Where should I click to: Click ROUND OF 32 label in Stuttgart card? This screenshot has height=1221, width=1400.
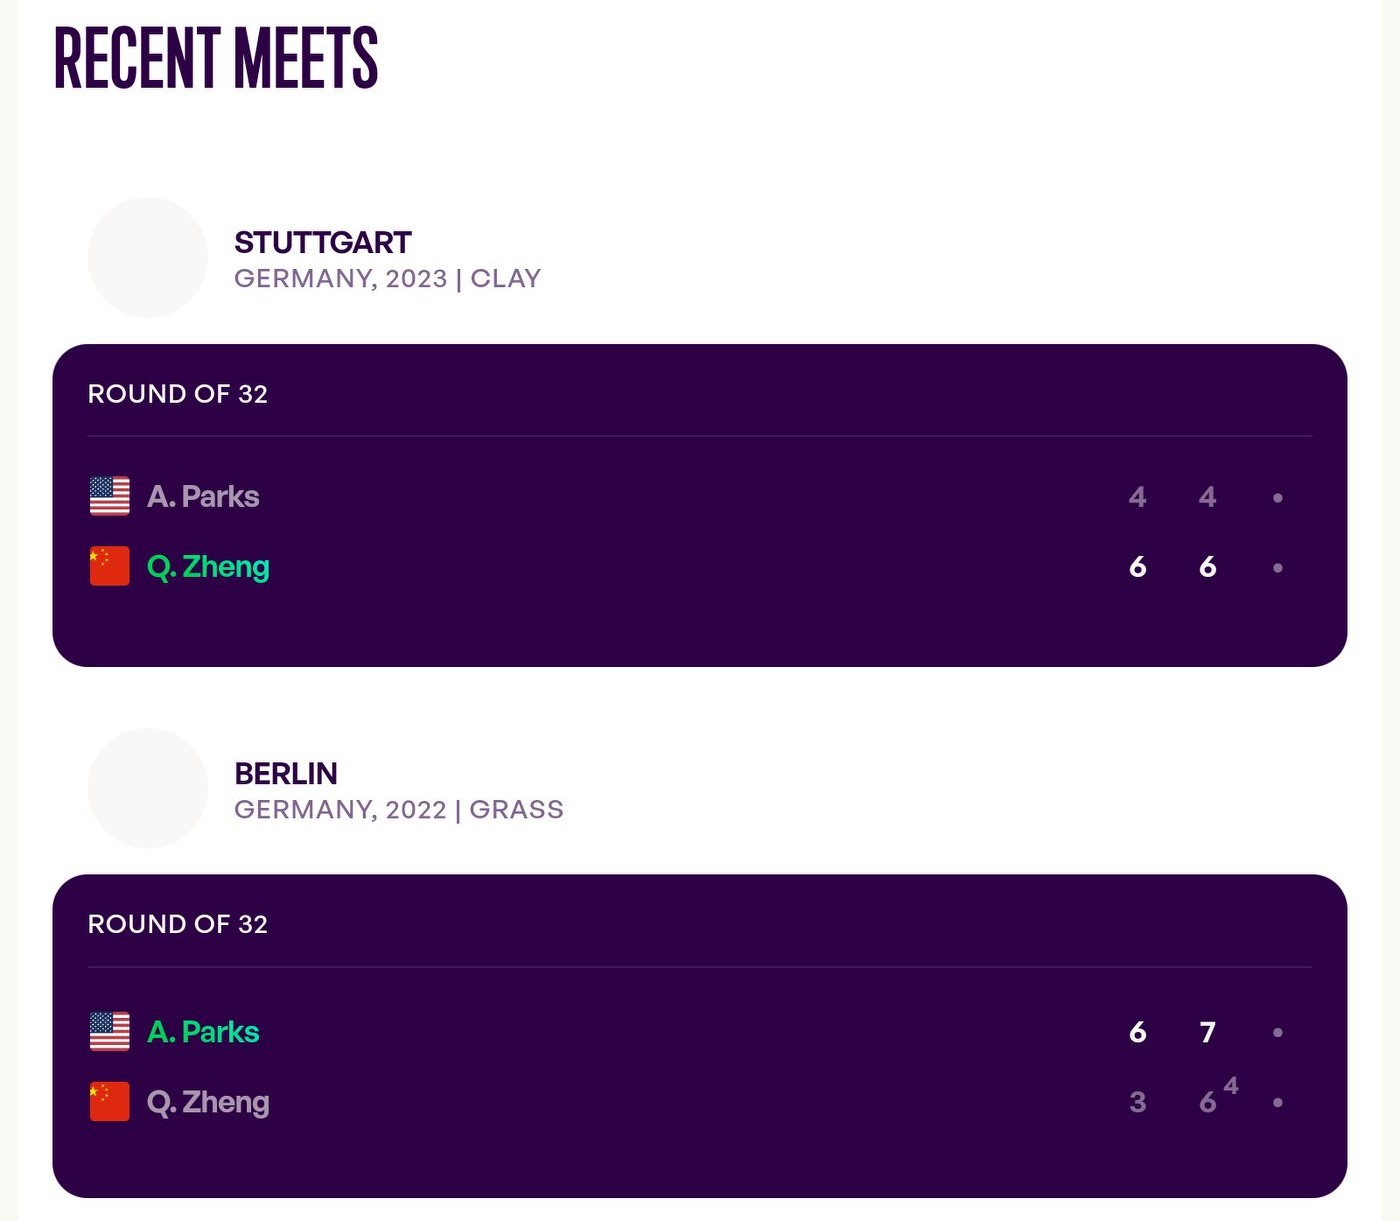tap(178, 394)
